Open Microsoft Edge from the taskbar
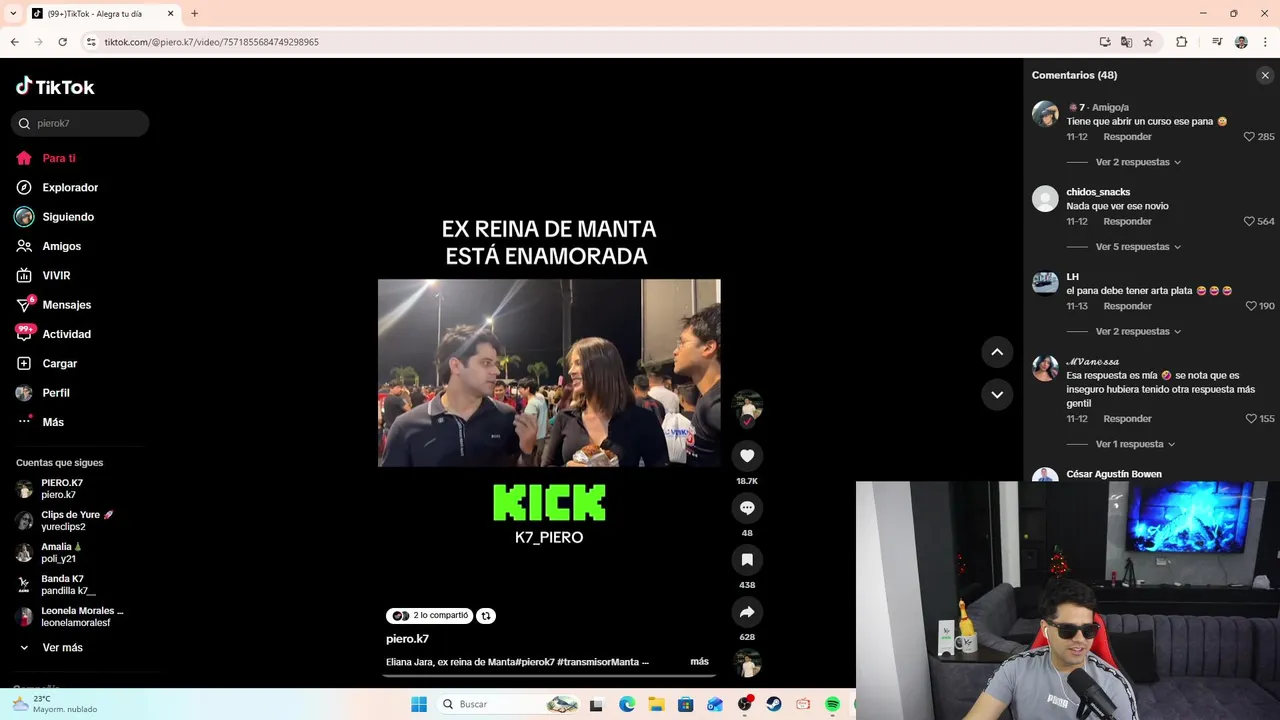 pyautogui.click(x=627, y=705)
